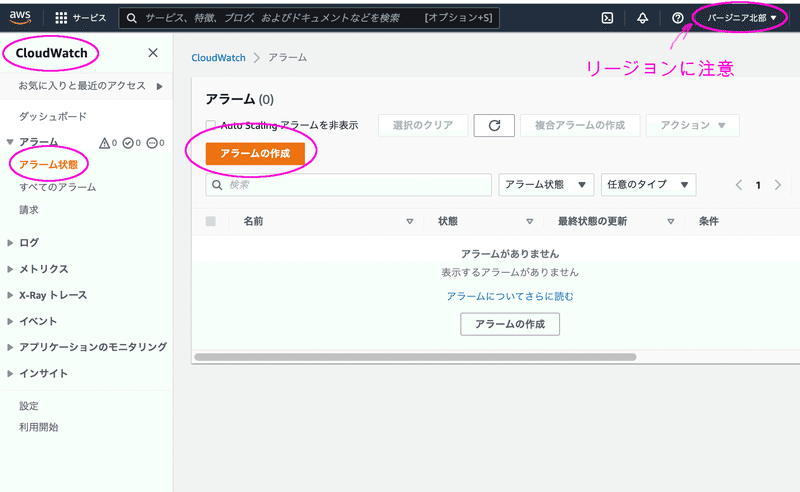Viewport: 800px width, 492px height.
Task: Click the top services search field
Action: click(x=309, y=18)
